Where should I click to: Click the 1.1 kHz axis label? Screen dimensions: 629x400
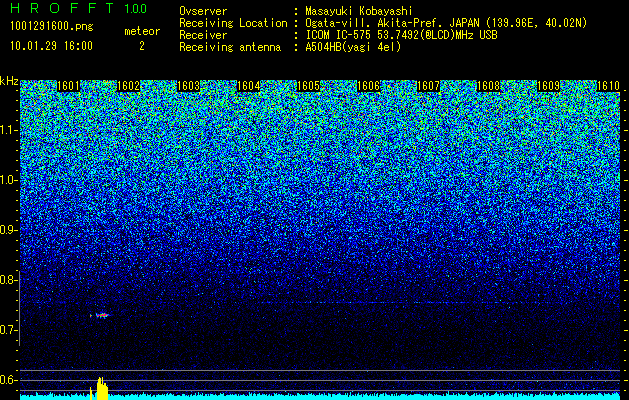tap(8, 130)
